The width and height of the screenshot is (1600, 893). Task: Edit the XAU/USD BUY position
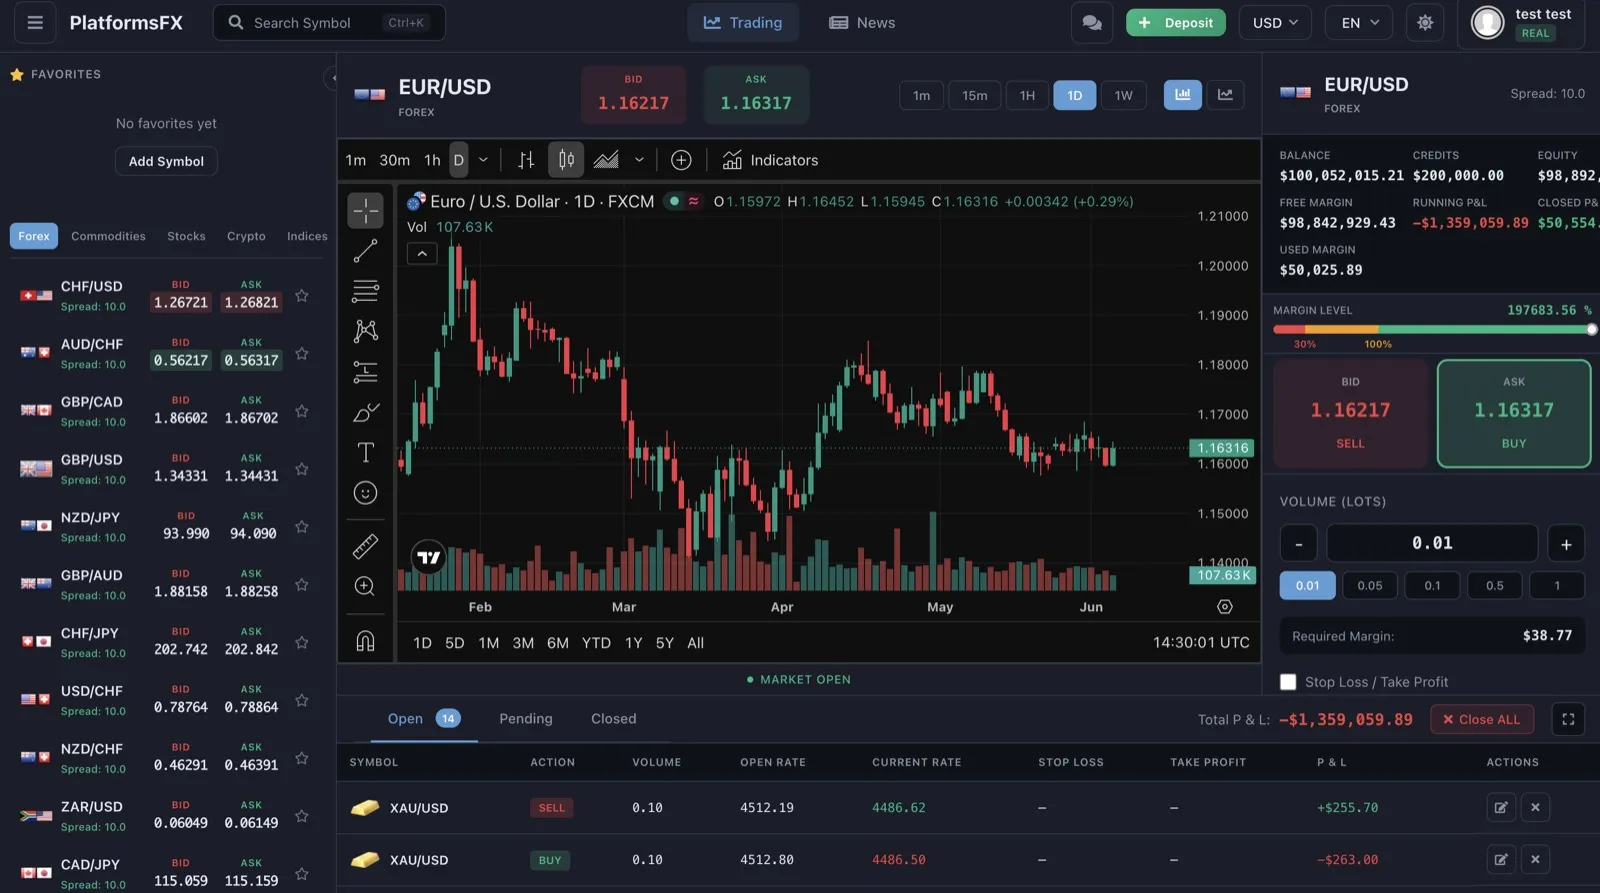(1501, 859)
